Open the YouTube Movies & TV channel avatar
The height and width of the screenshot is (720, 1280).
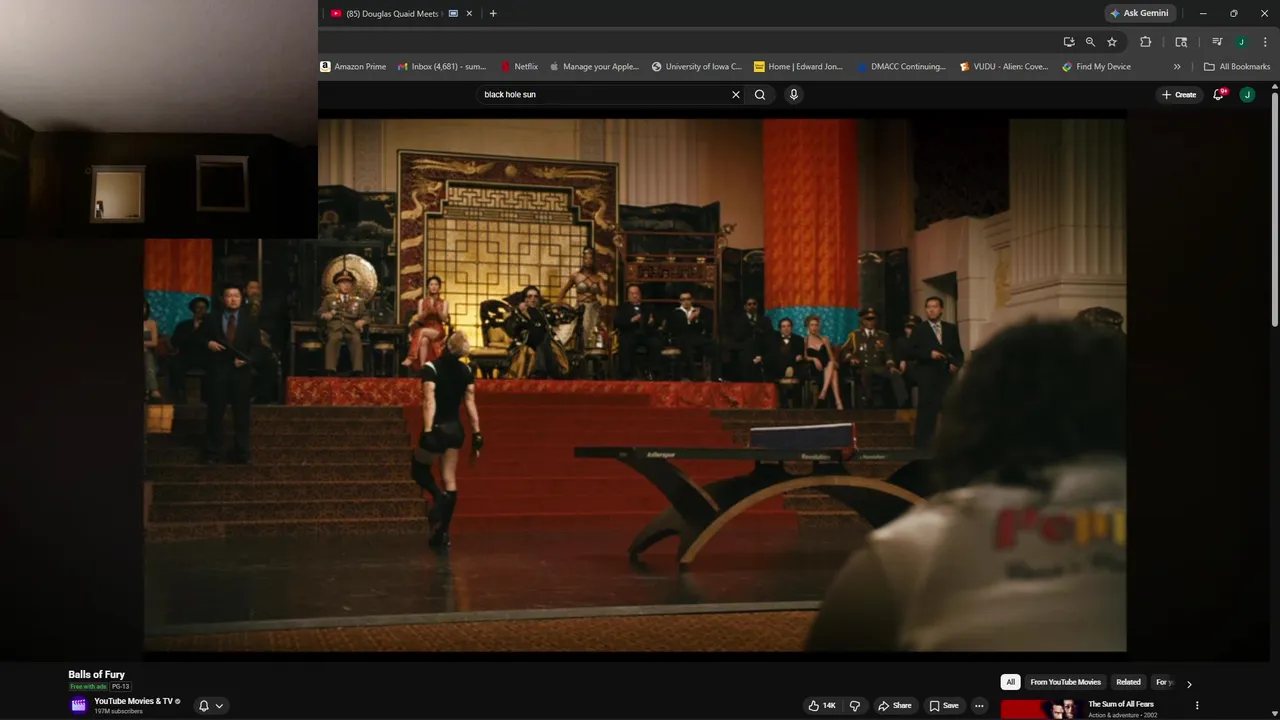click(x=78, y=705)
